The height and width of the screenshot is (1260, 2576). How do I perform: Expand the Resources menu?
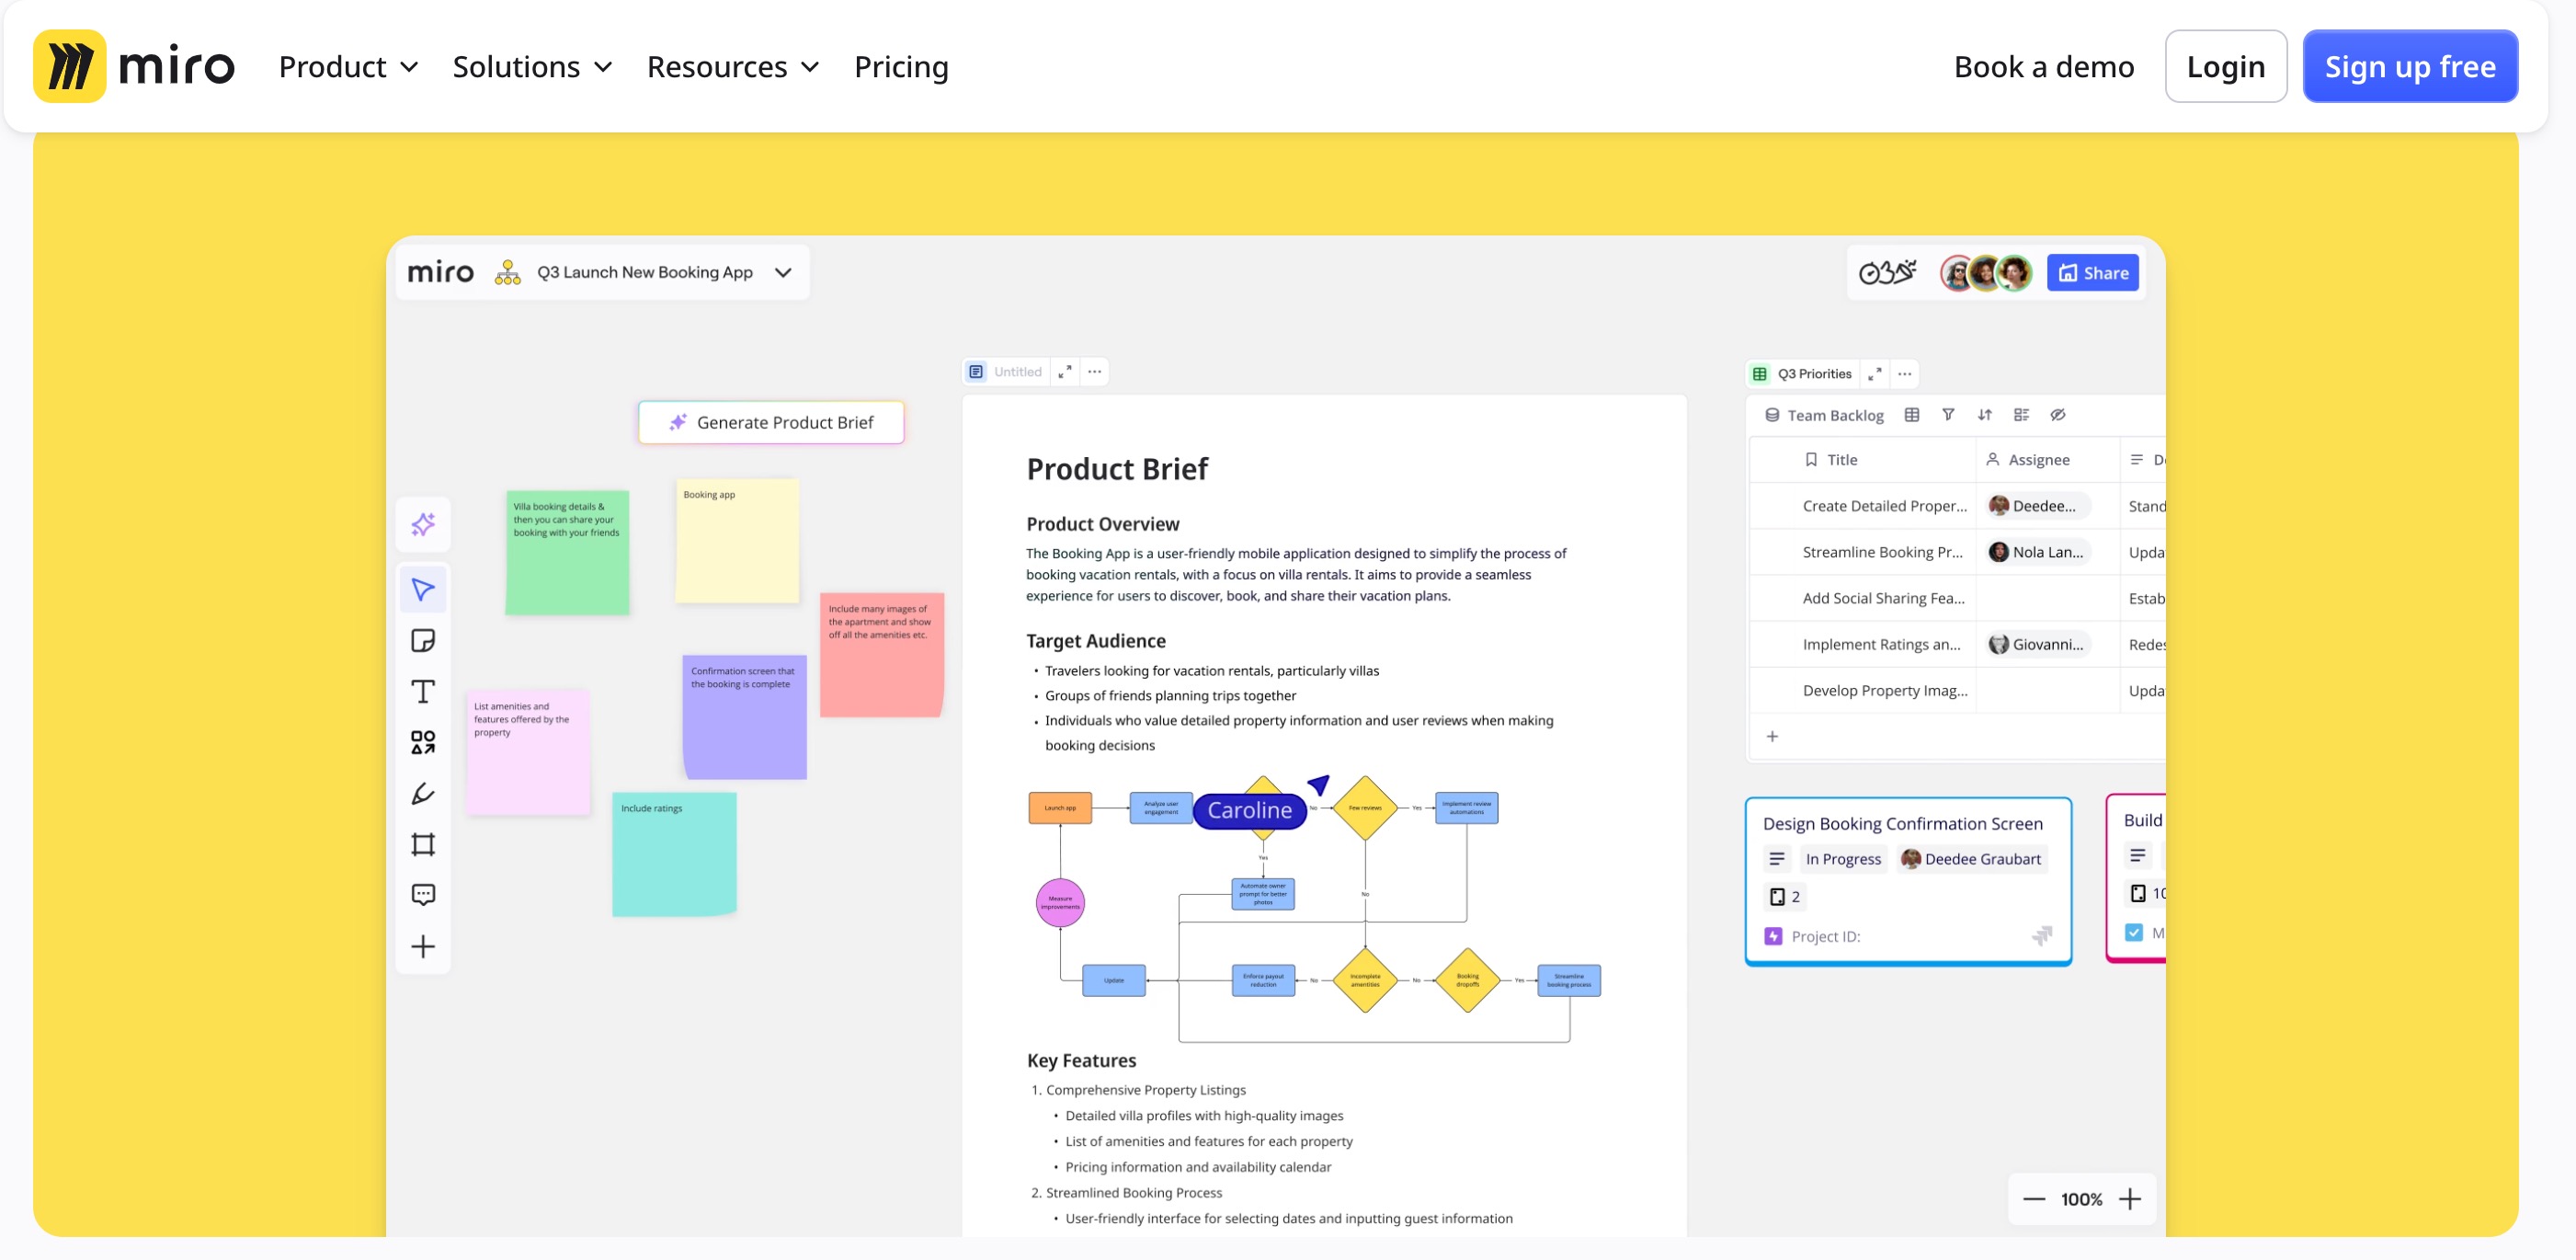pos(733,66)
